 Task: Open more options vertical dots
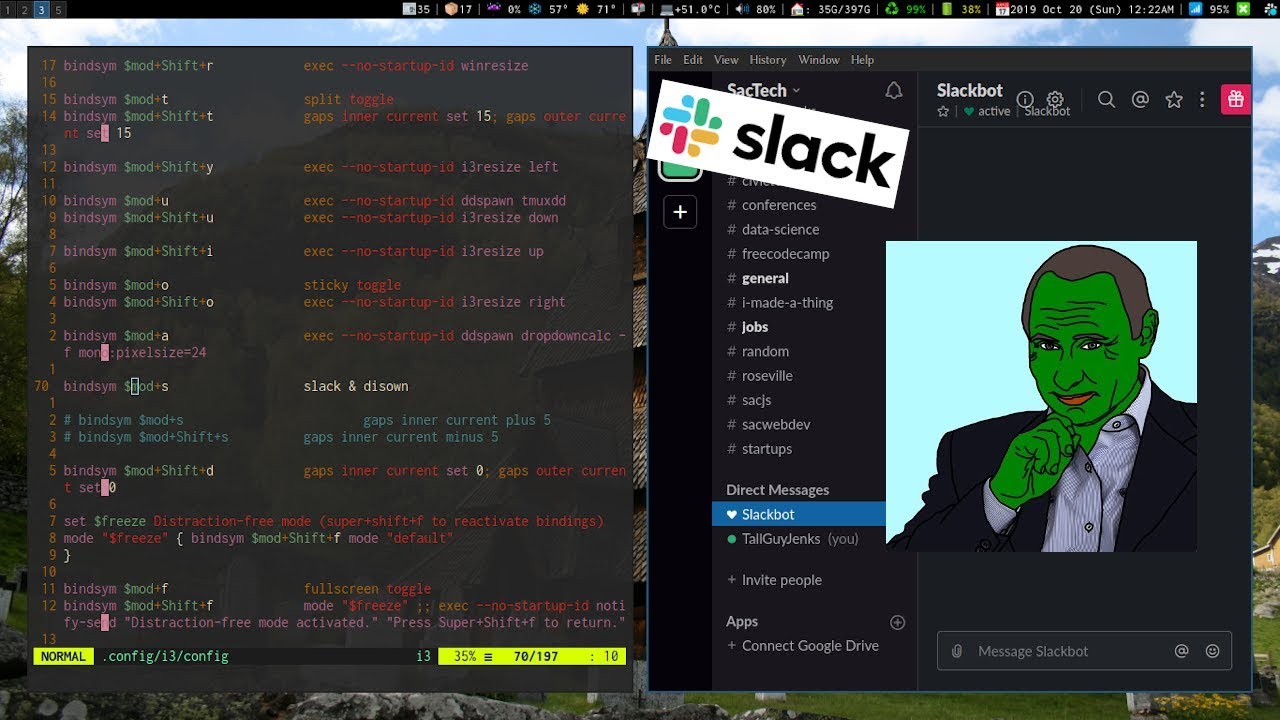click(x=1202, y=99)
